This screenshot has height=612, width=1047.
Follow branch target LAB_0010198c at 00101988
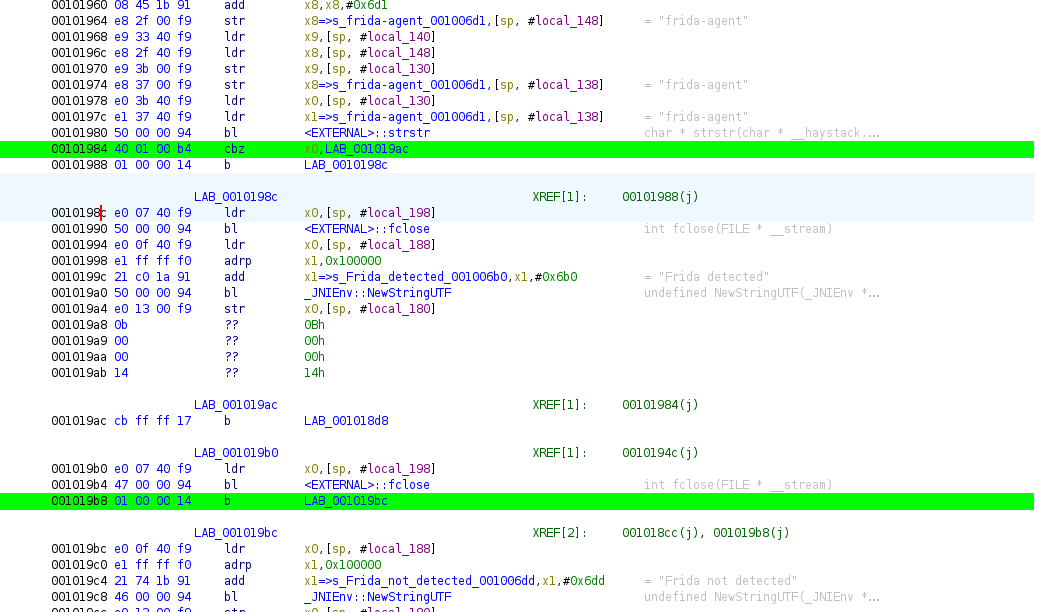click(x=345, y=165)
